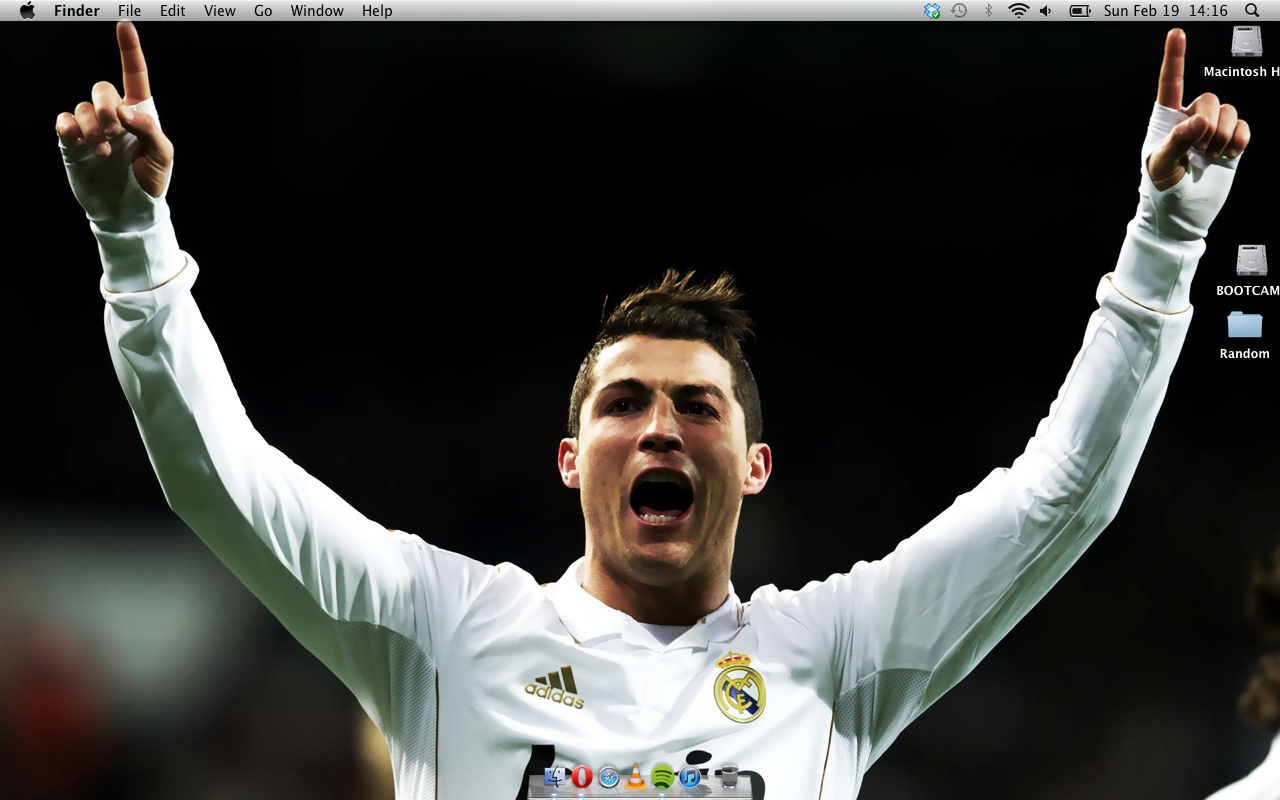Screen dimensions: 1280x800
Task: Select the Random folder on desktop
Action: (1245, 325)
